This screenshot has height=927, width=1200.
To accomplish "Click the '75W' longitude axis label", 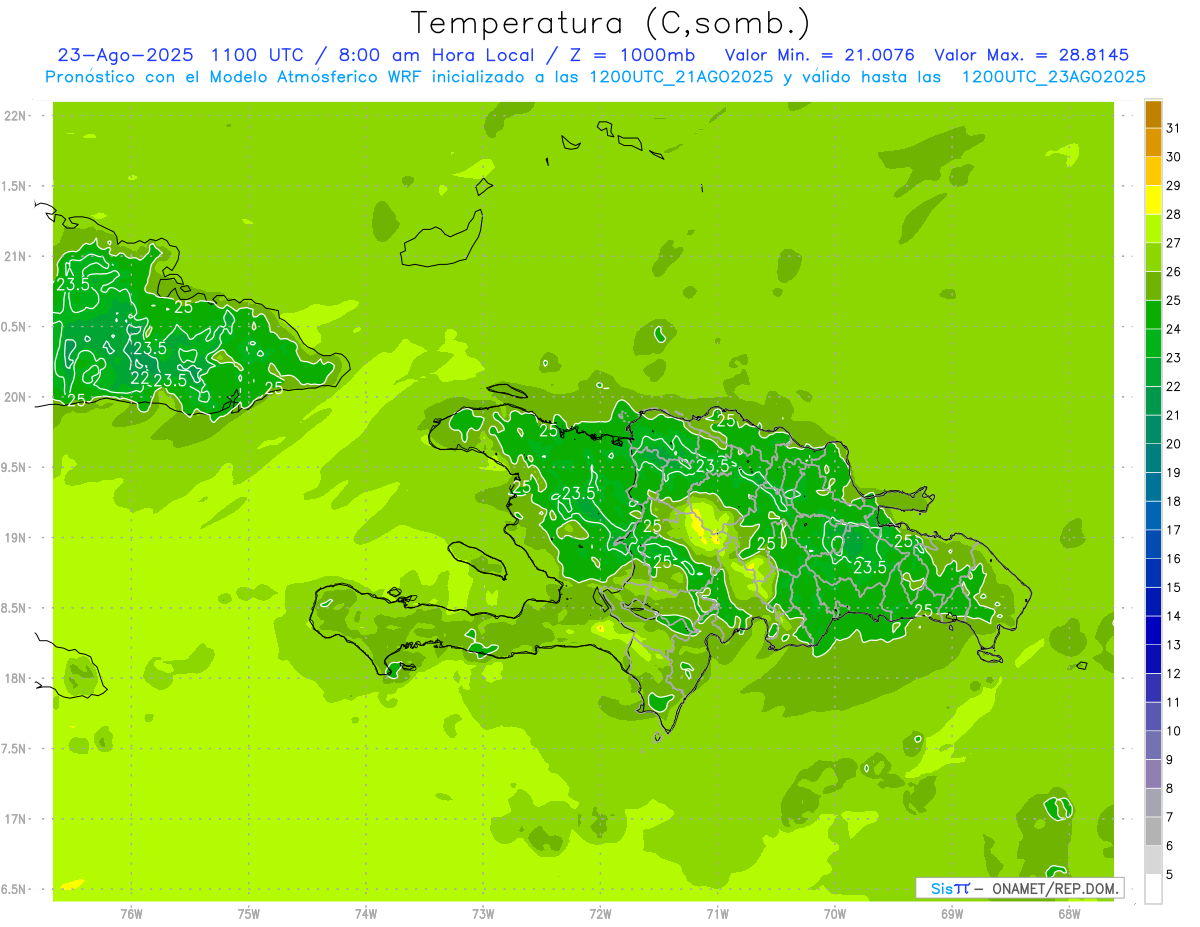I will (249, 914).
